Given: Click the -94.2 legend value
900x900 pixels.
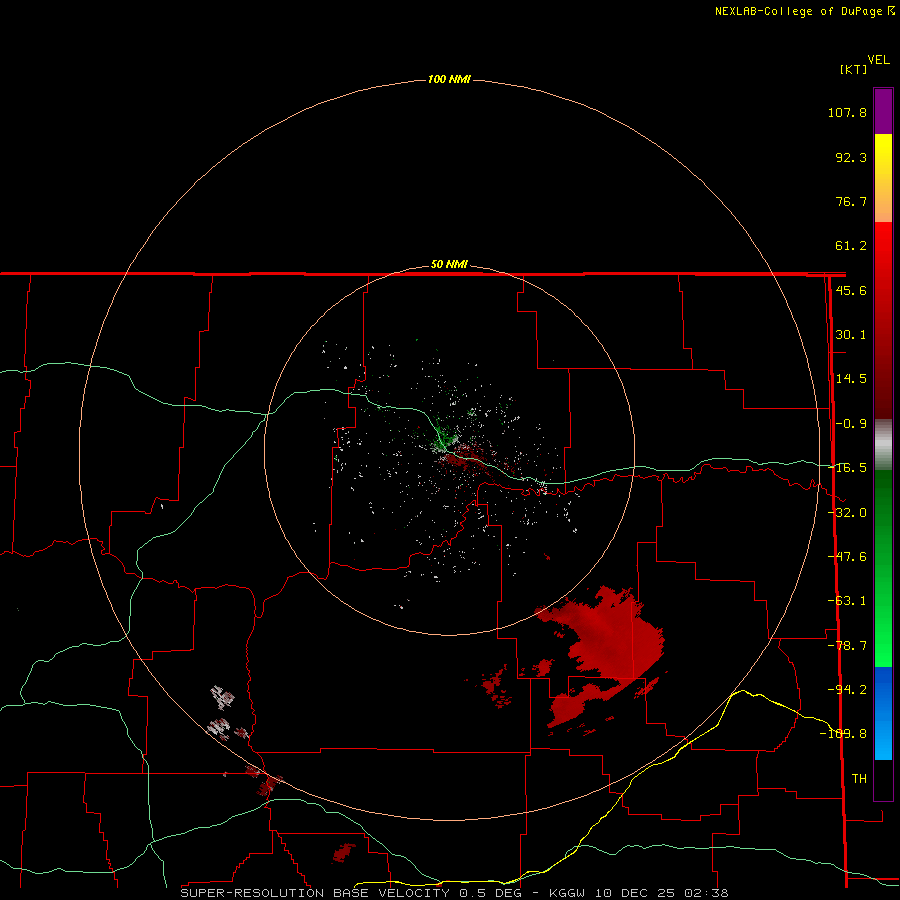Looking at the screenshot, I should pyautogui.click(x=847, y=689).
